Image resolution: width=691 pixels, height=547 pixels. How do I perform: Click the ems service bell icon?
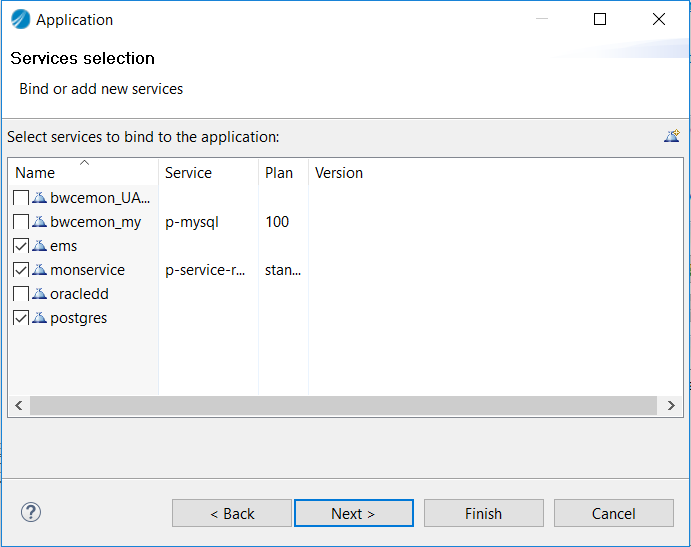coord(39,246)
